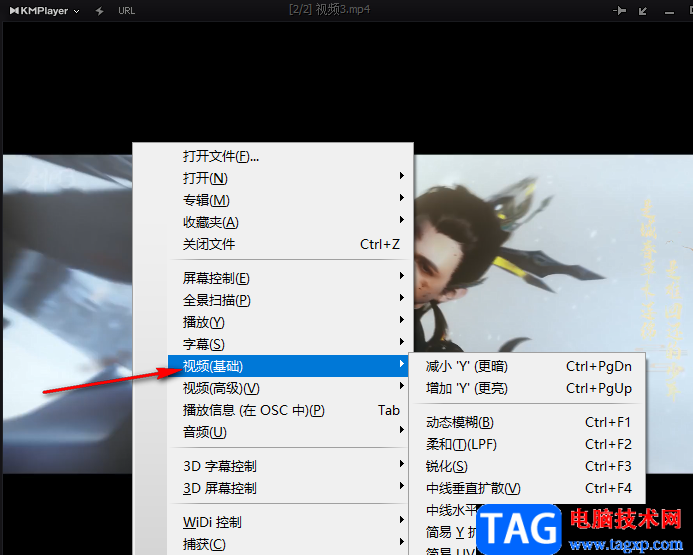Choose 减小 'Y' (更暗) option
Image resolution: width=693 pixels, height=555 pixels.
[528, 367]
